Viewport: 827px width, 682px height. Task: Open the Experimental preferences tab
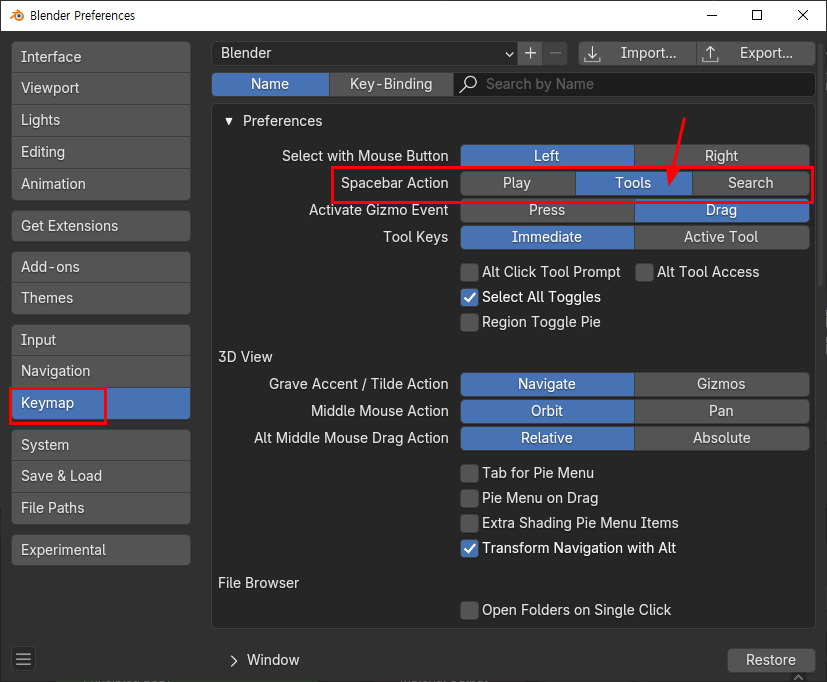click(x=101, y=550)
